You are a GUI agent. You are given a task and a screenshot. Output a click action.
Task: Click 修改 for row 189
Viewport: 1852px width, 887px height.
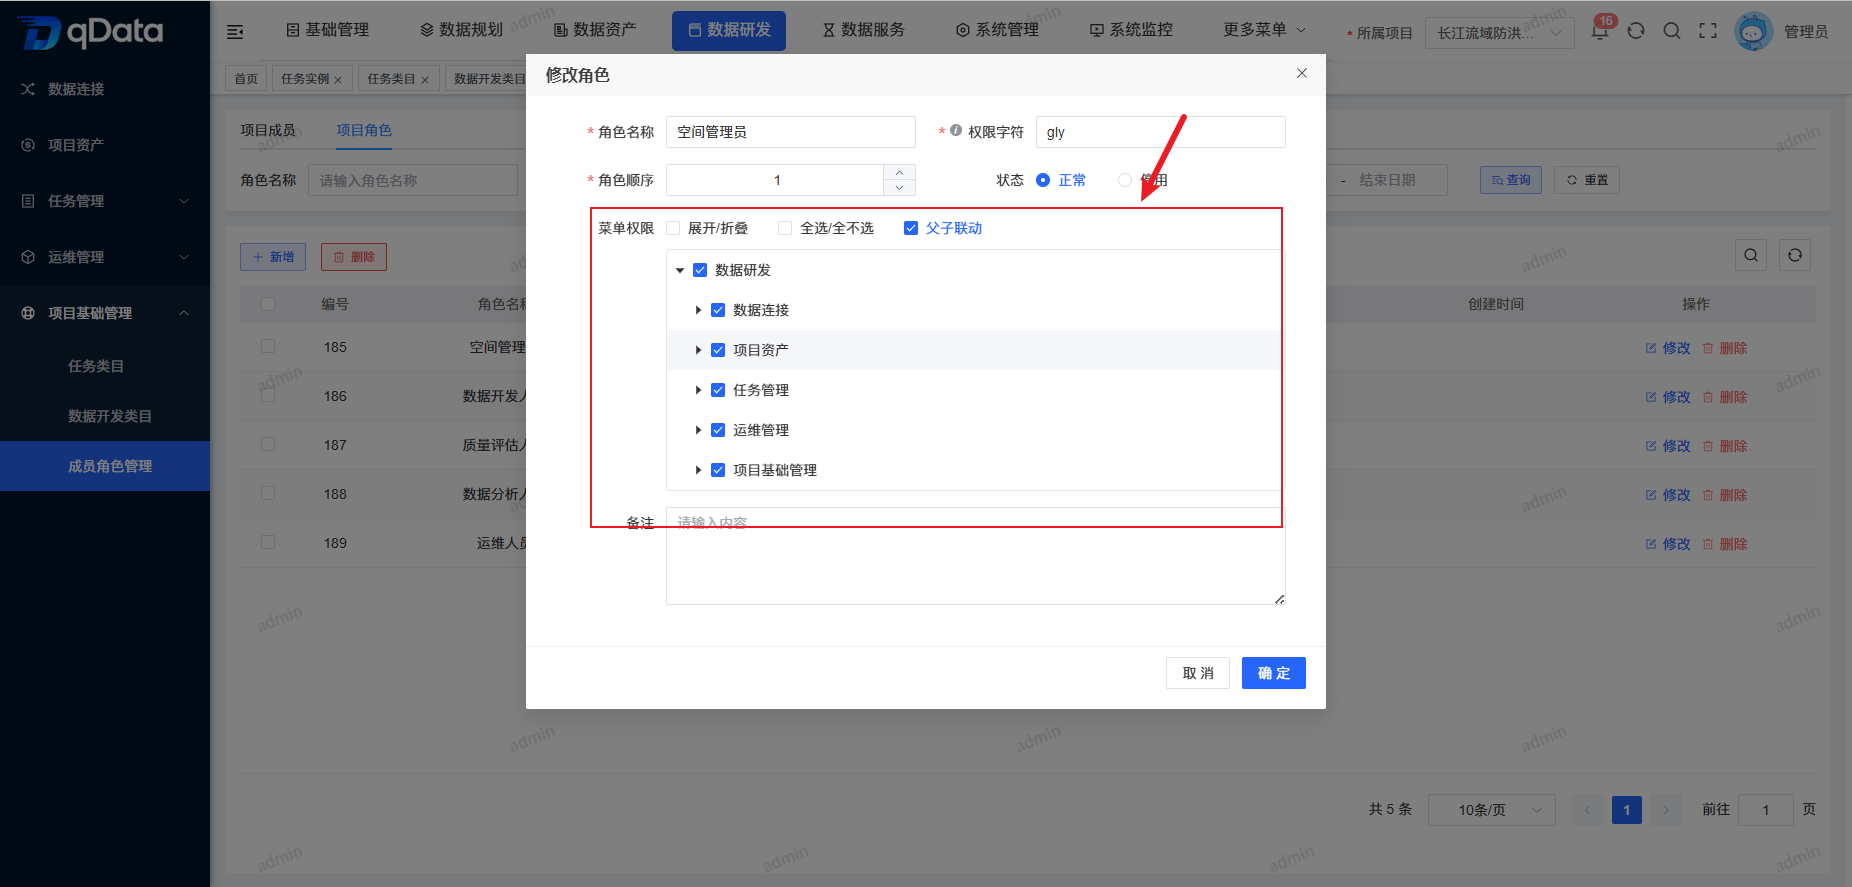(1668, 544)
